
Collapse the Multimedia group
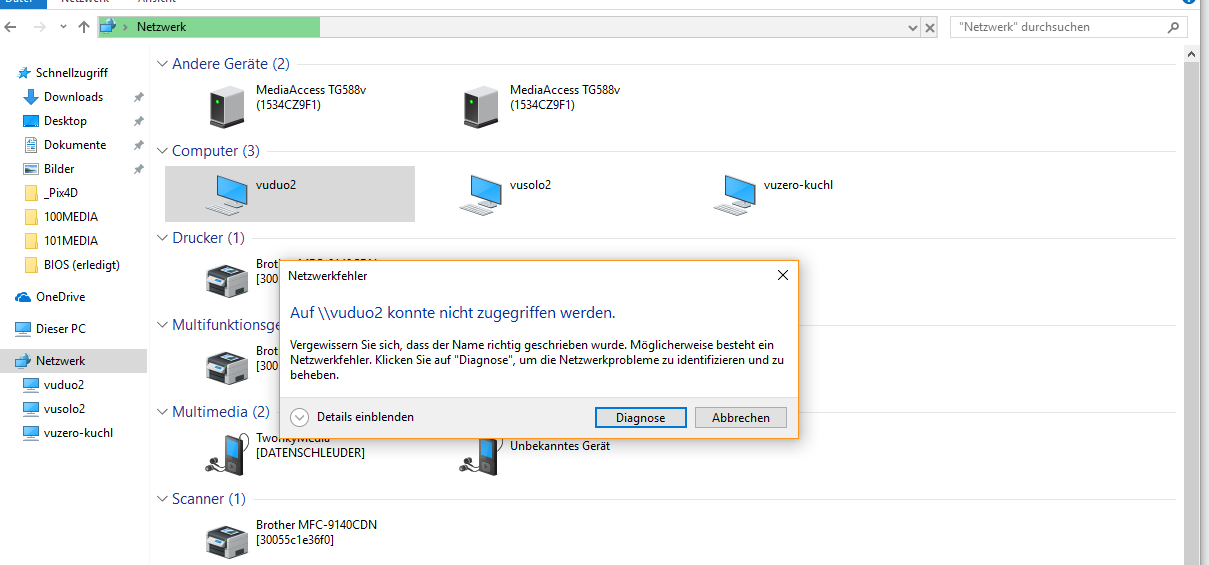163,412
